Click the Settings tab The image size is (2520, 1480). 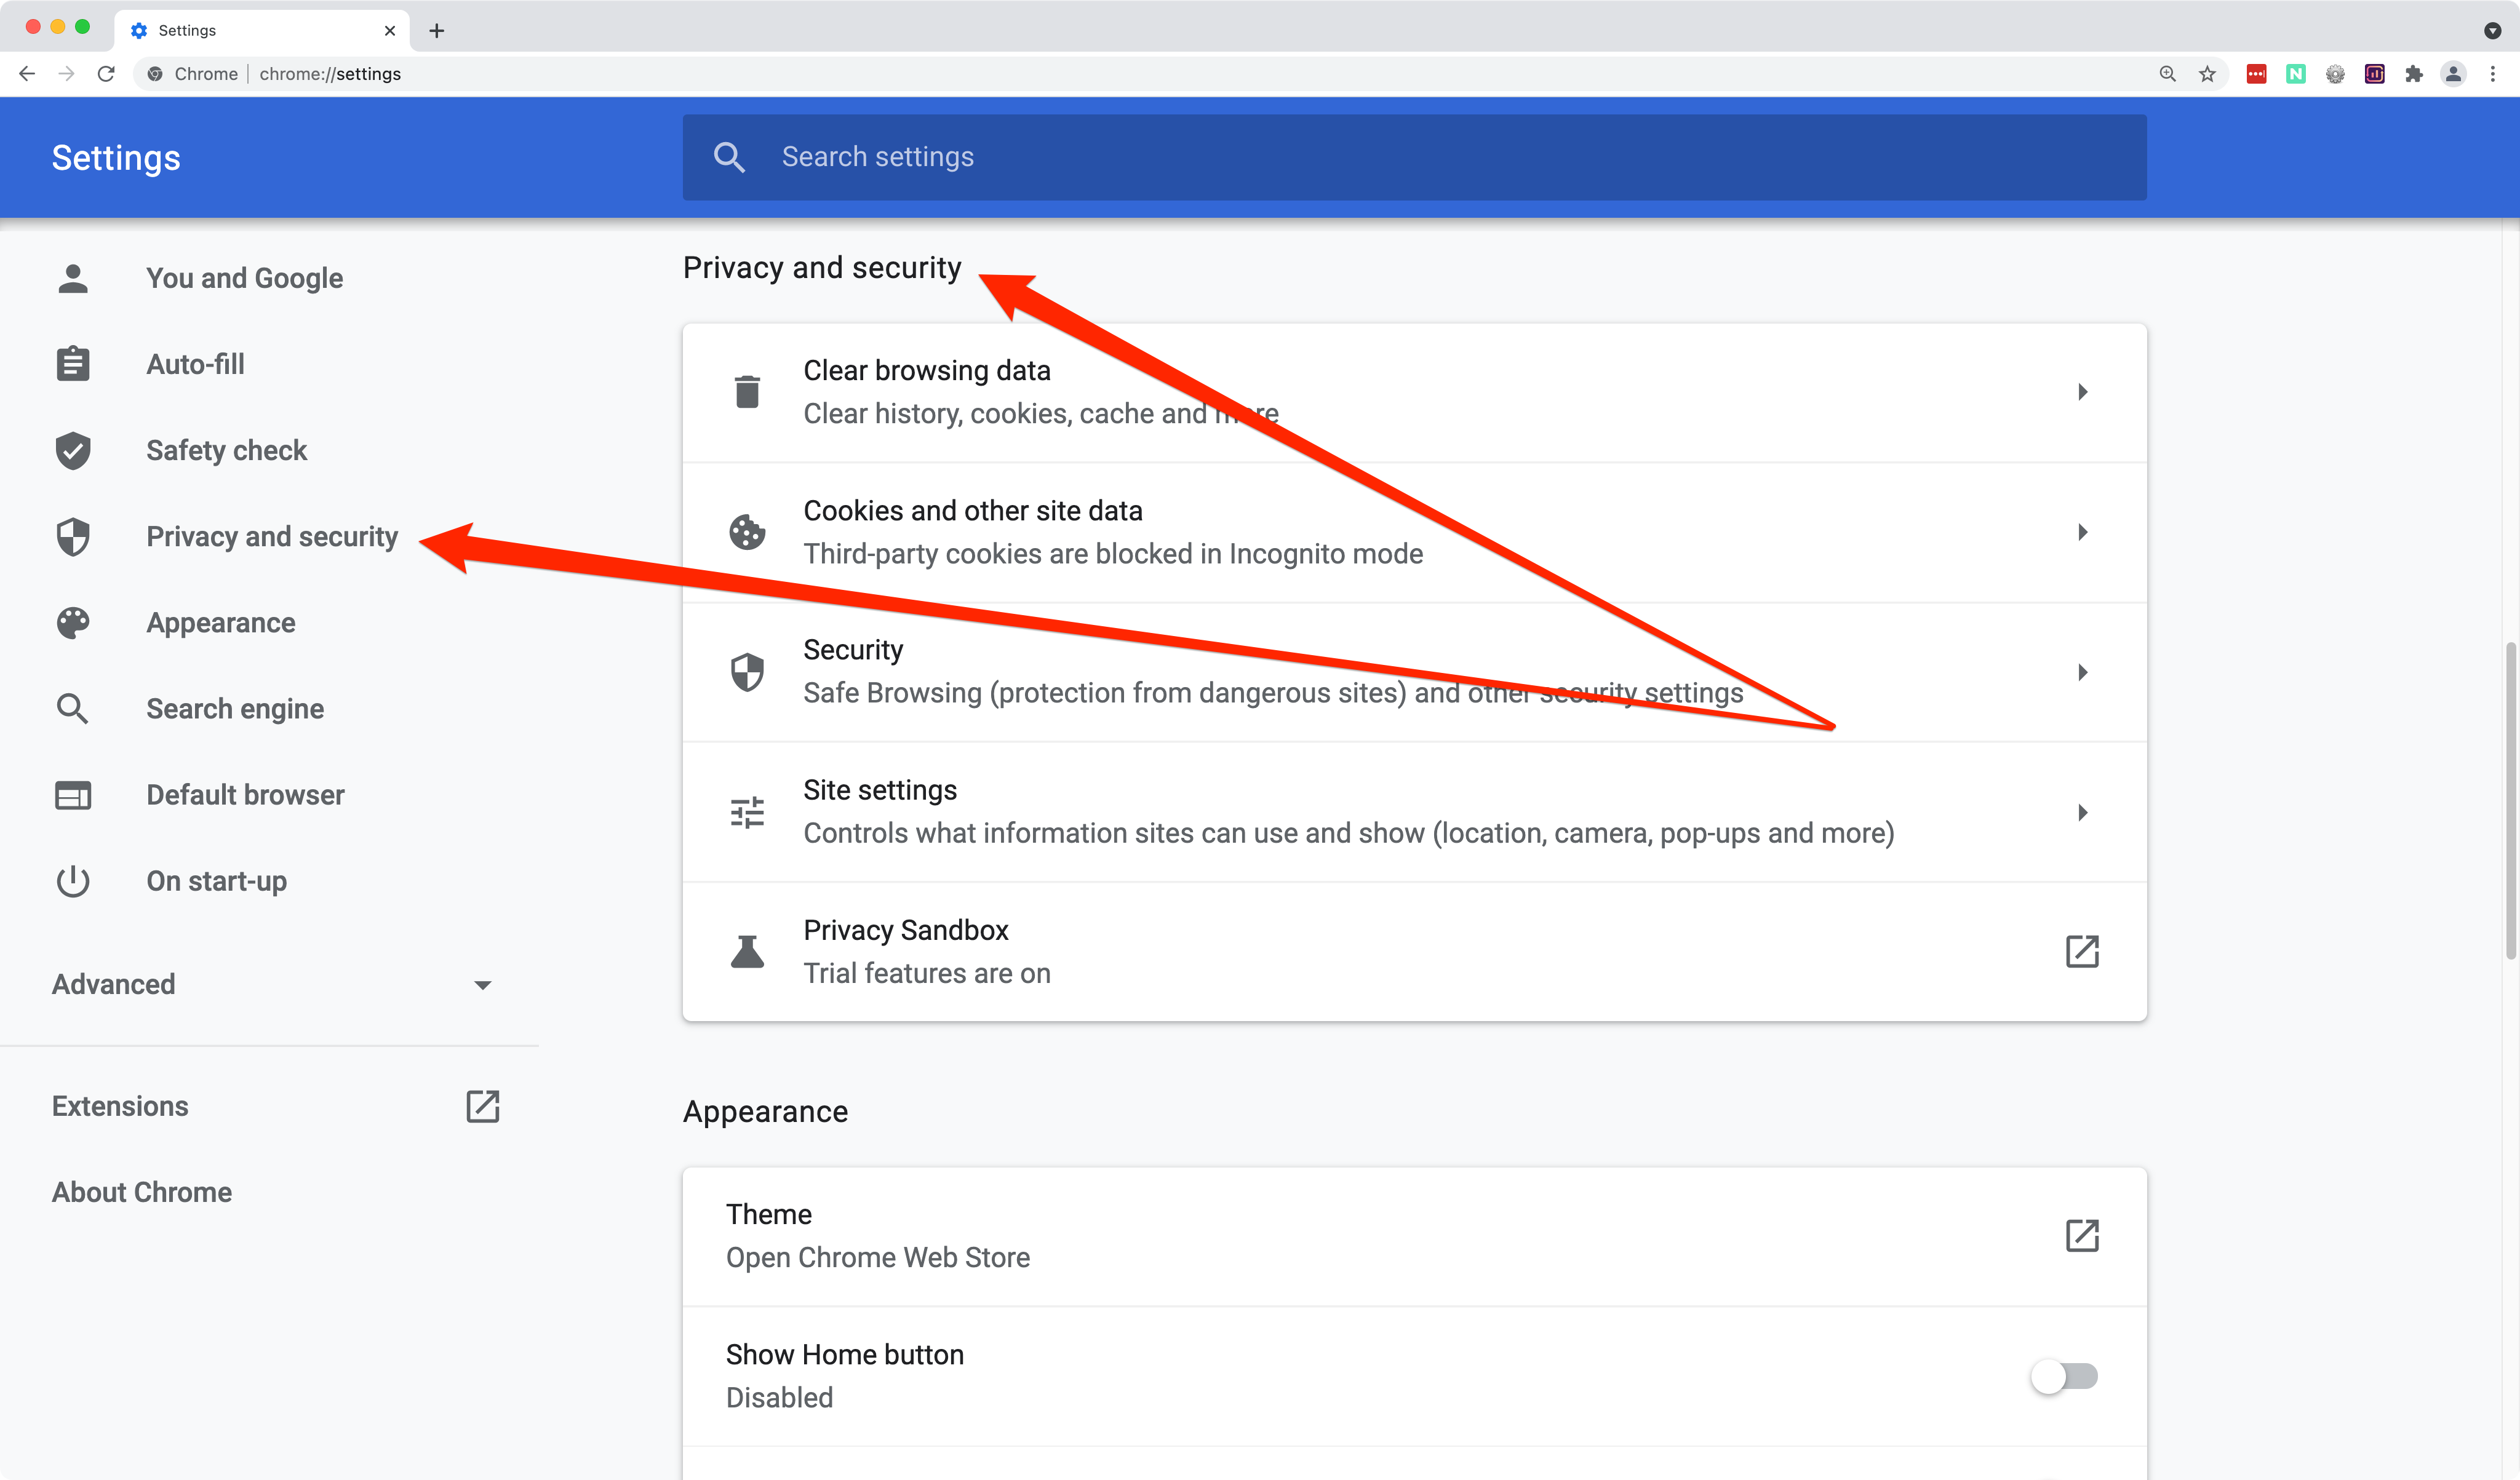tap(262, 30)
